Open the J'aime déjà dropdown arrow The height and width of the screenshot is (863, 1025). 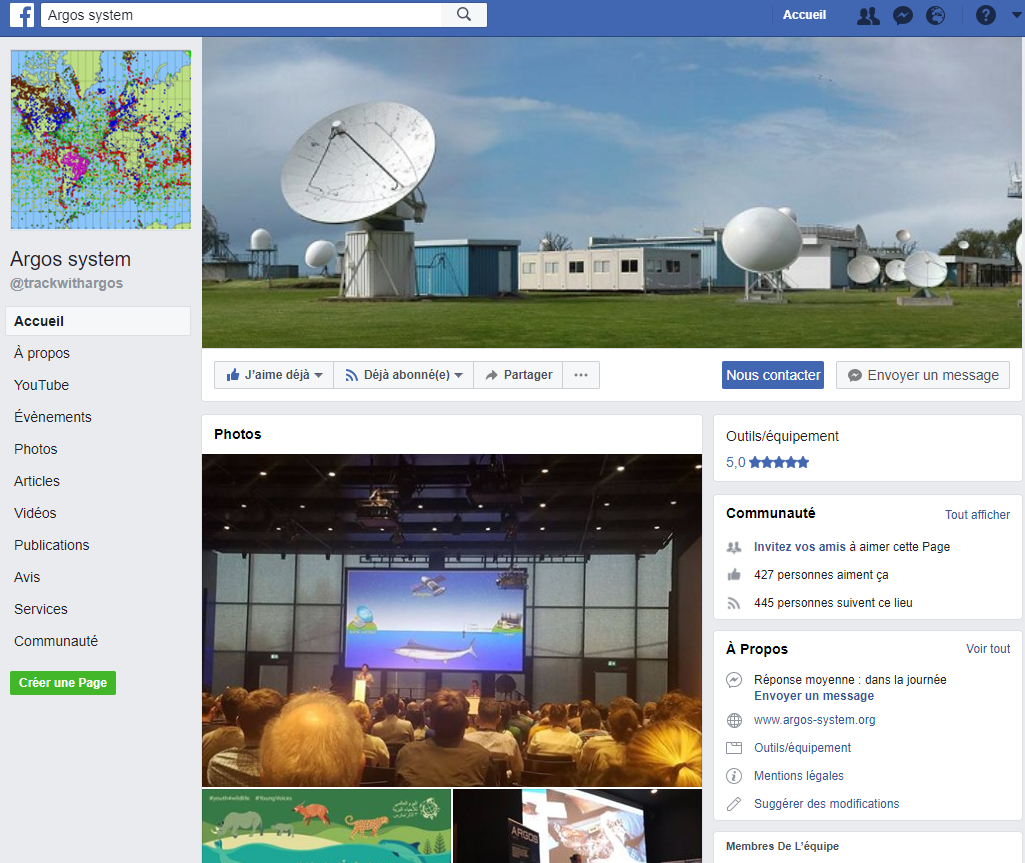point(318,375)
